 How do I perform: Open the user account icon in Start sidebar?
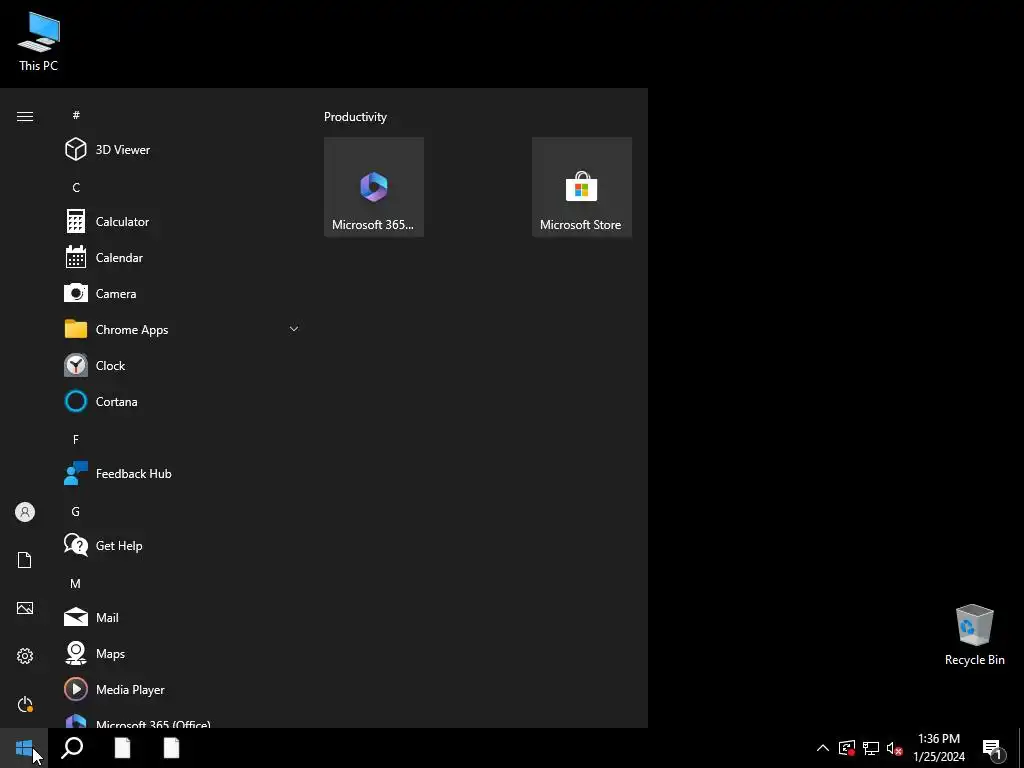[x=25, y=512]
